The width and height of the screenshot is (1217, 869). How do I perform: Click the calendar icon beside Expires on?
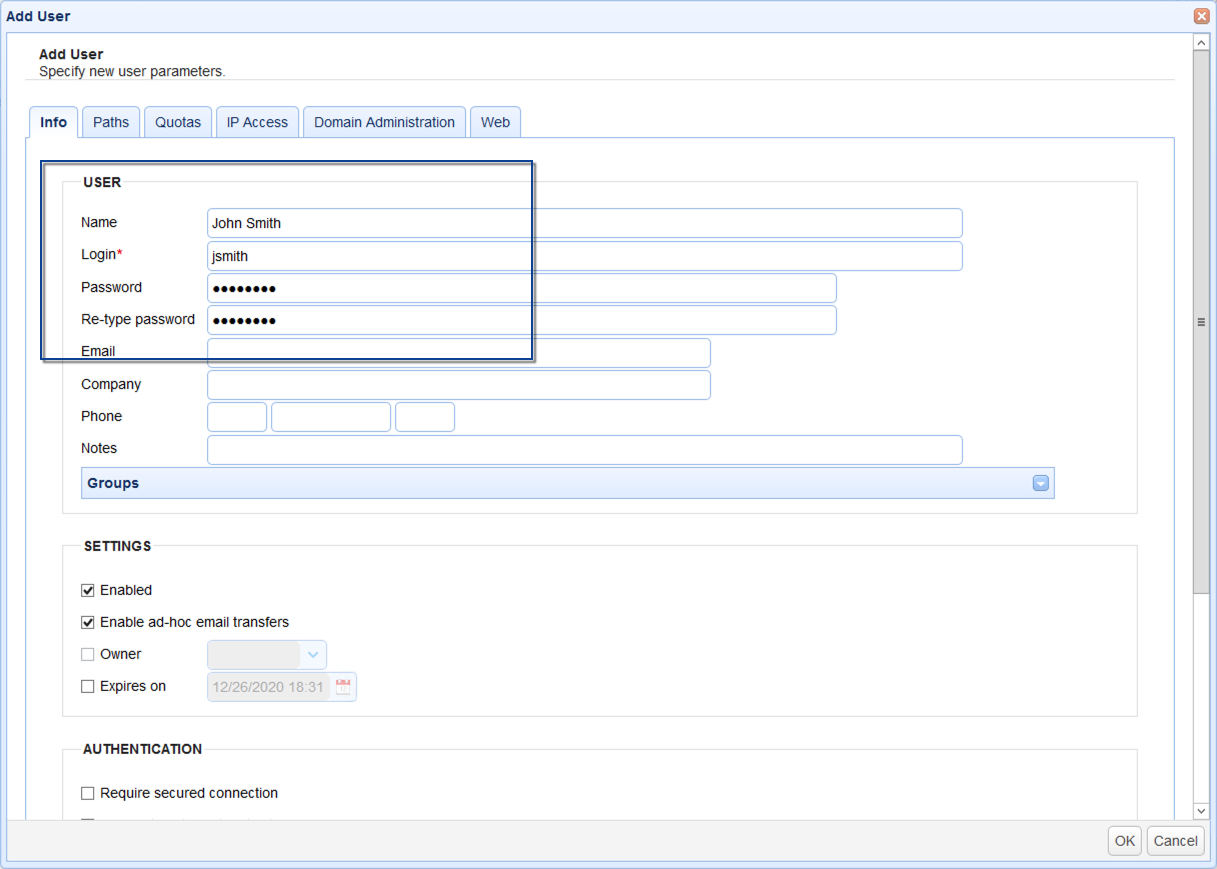click(x=343, y=687)
